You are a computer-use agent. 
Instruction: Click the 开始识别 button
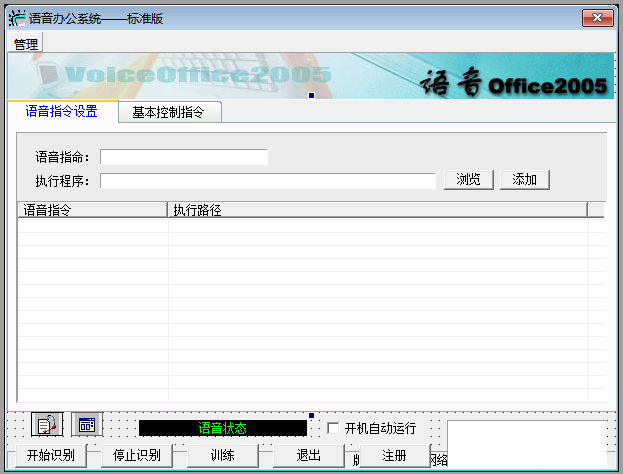click(51, 455)
